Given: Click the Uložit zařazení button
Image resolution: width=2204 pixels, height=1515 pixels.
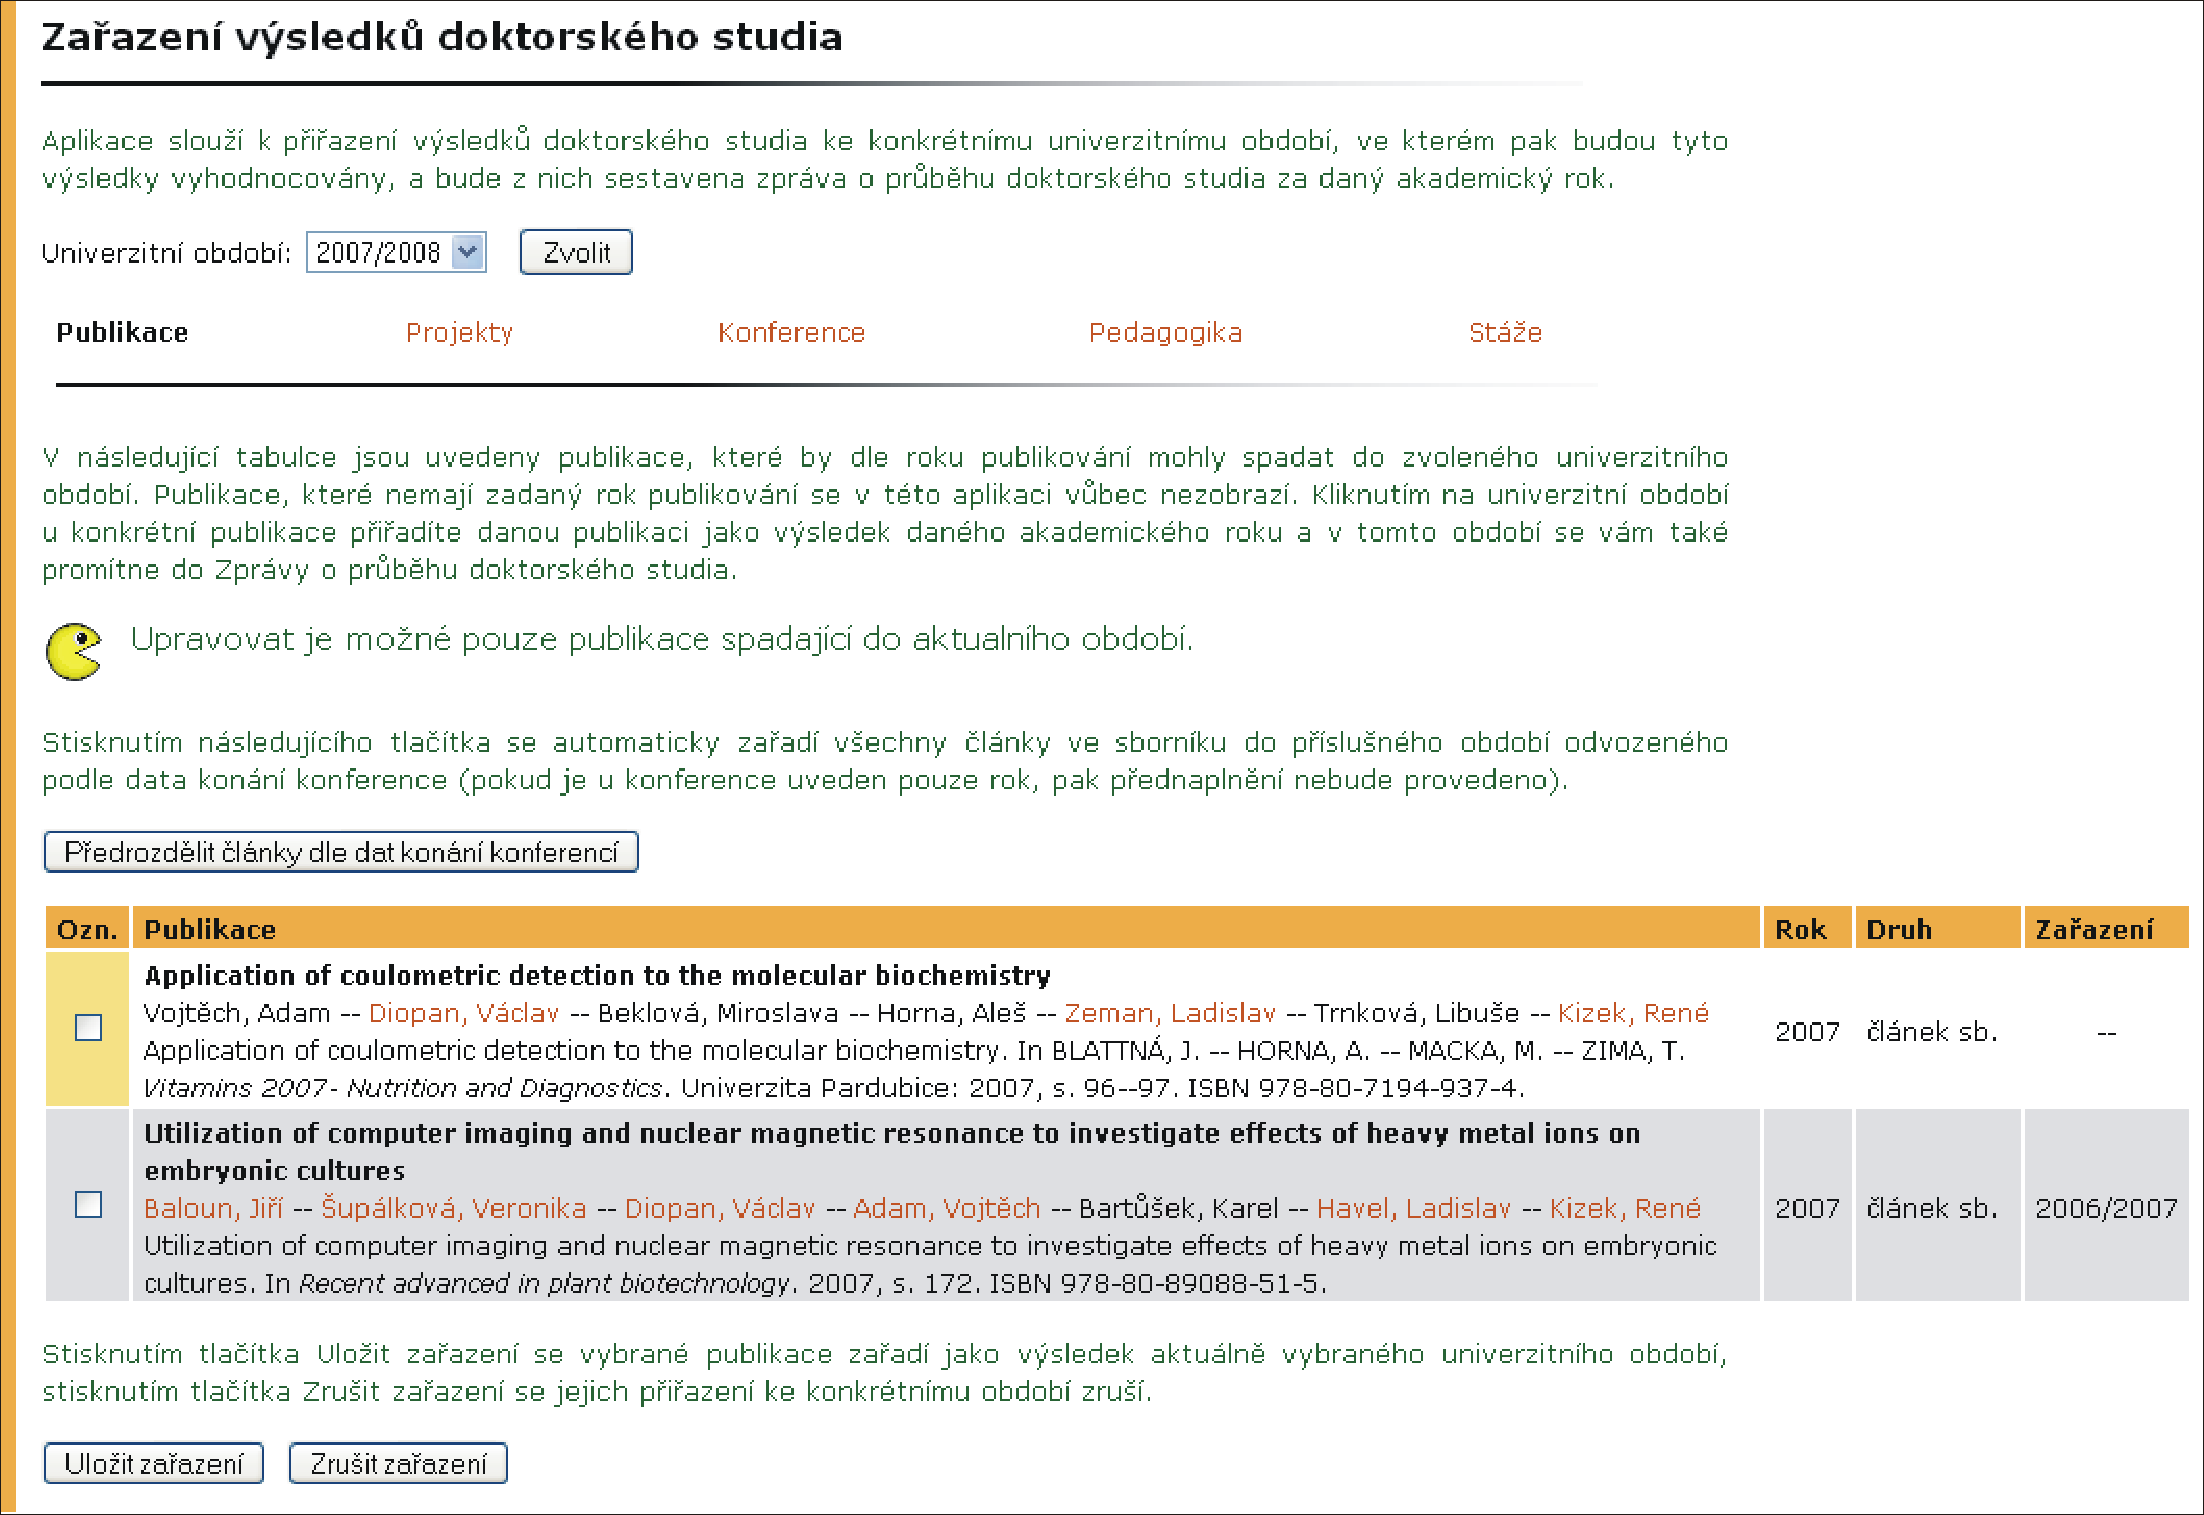Looking at the screenshot, I should [x=154, y=1464].
